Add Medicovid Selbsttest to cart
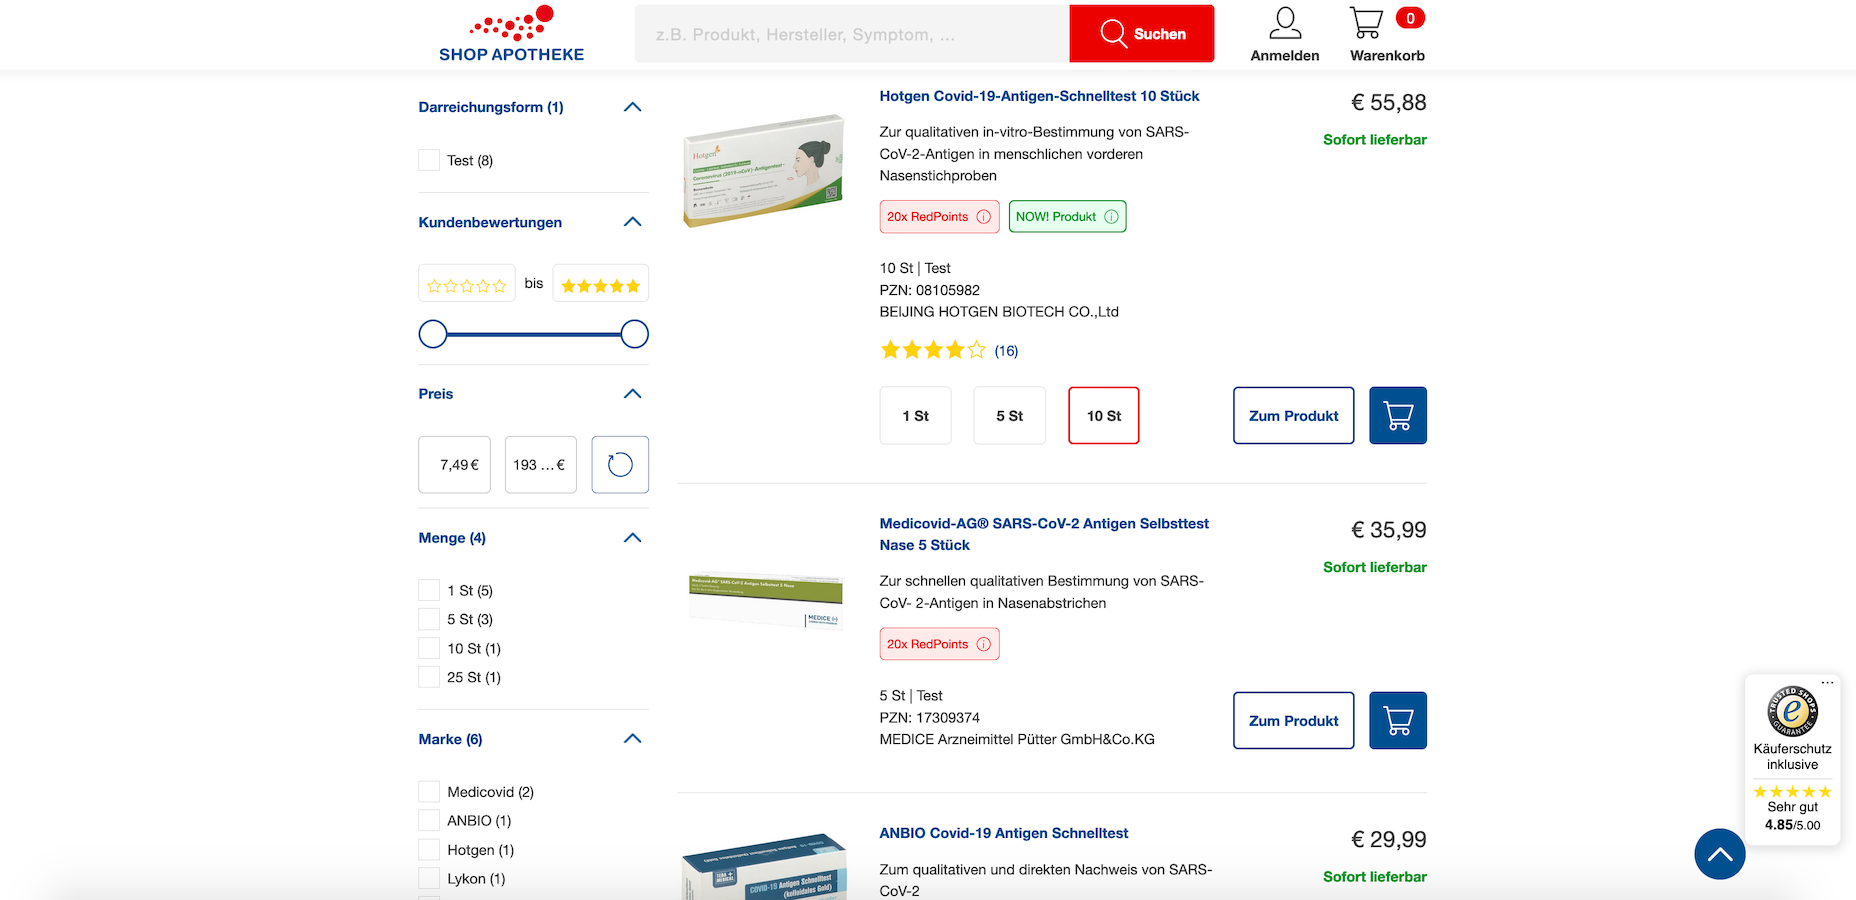The width and height of the screenshot is (1856, 900). [x=1397, y=721]
